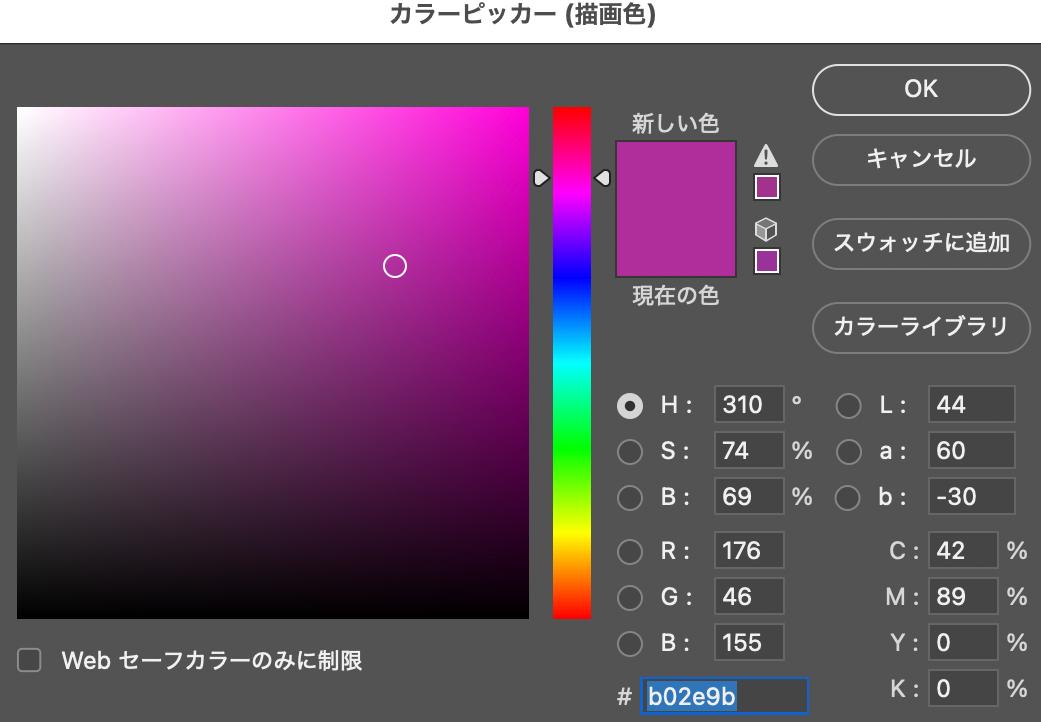Click the G field showing 46
This screenshot has height=722, width=1041.
tap(749, 596)
